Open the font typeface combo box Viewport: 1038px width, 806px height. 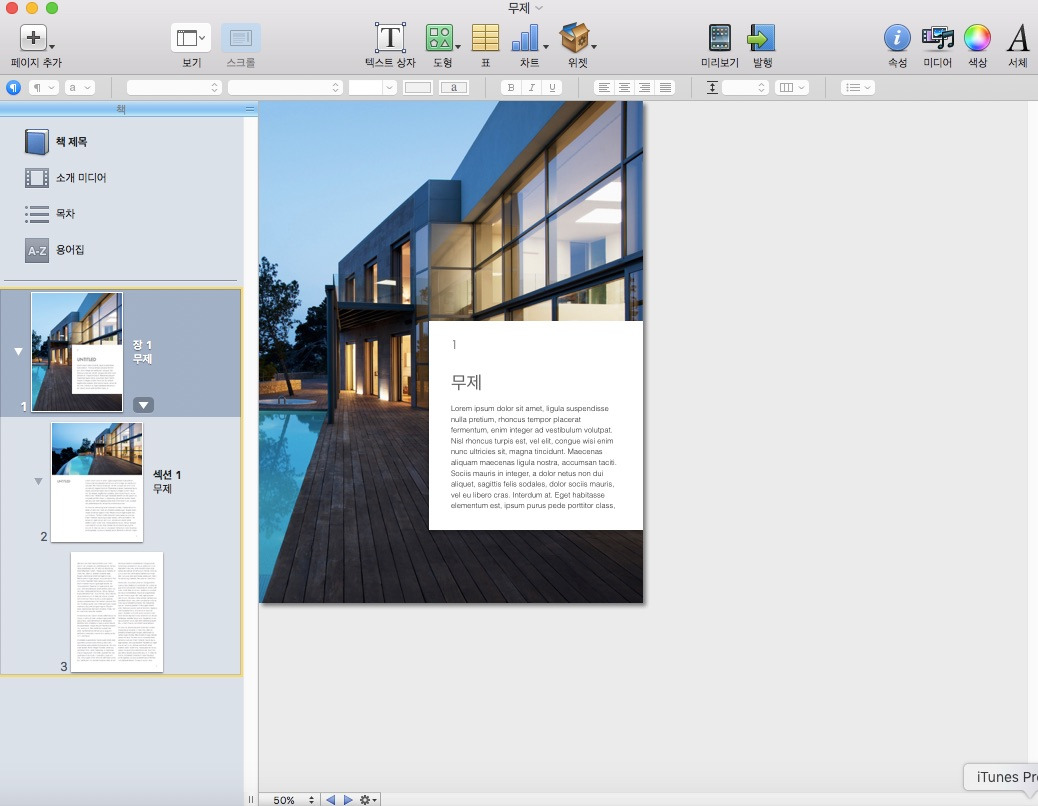[285, 87]
